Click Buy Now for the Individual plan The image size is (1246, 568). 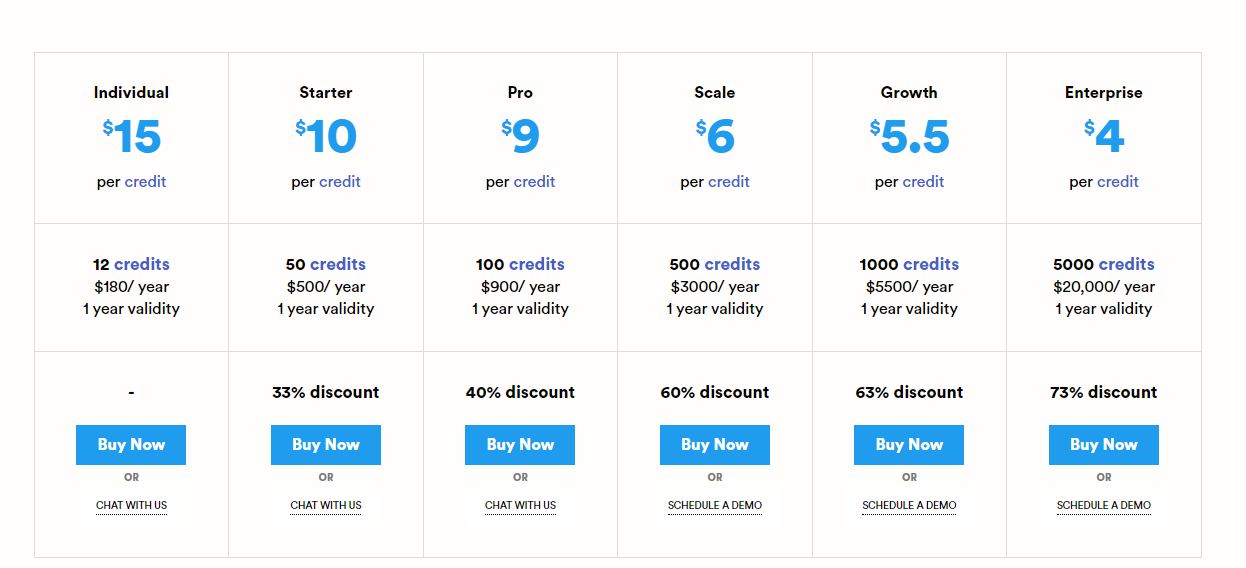tap(131, 445)
